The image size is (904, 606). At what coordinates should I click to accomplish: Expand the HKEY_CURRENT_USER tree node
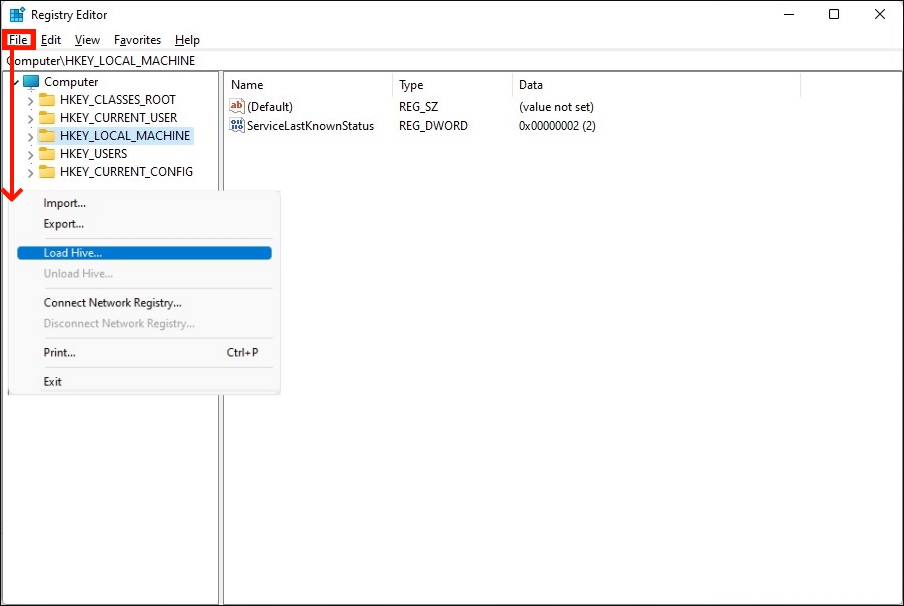(x=30, y=118)
